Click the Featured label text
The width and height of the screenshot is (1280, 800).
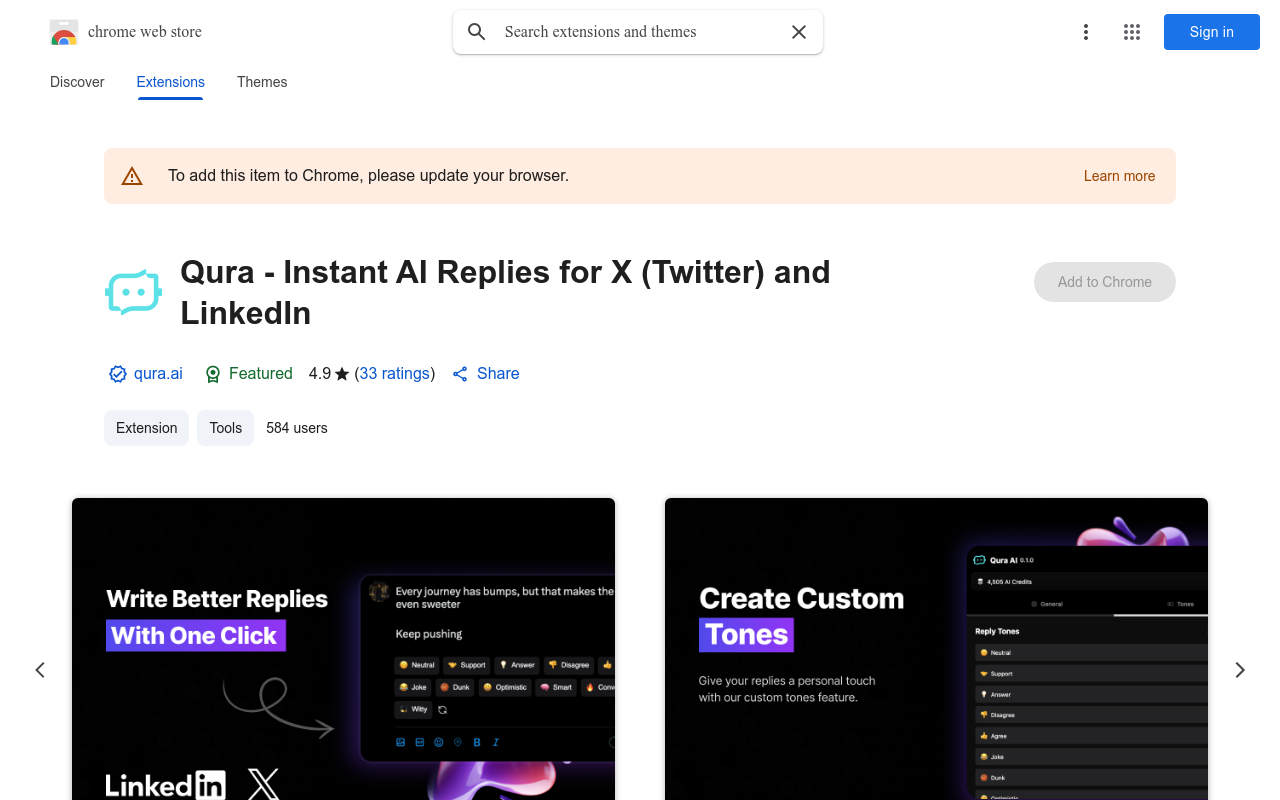click(261, 373)
